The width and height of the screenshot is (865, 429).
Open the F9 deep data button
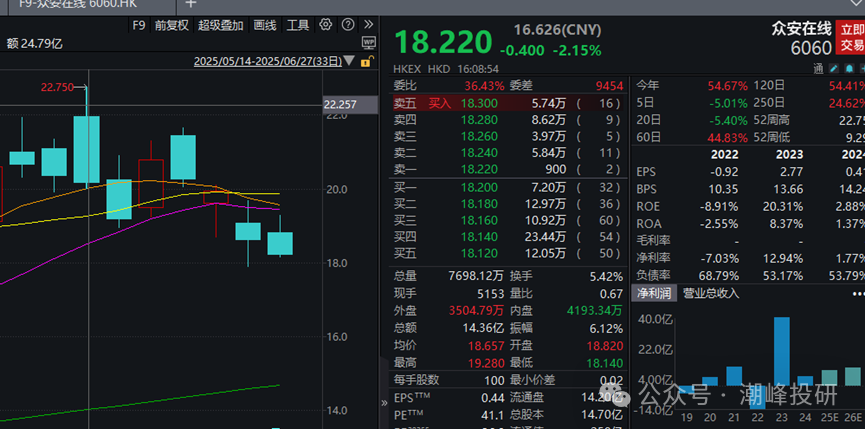[138, 25]
